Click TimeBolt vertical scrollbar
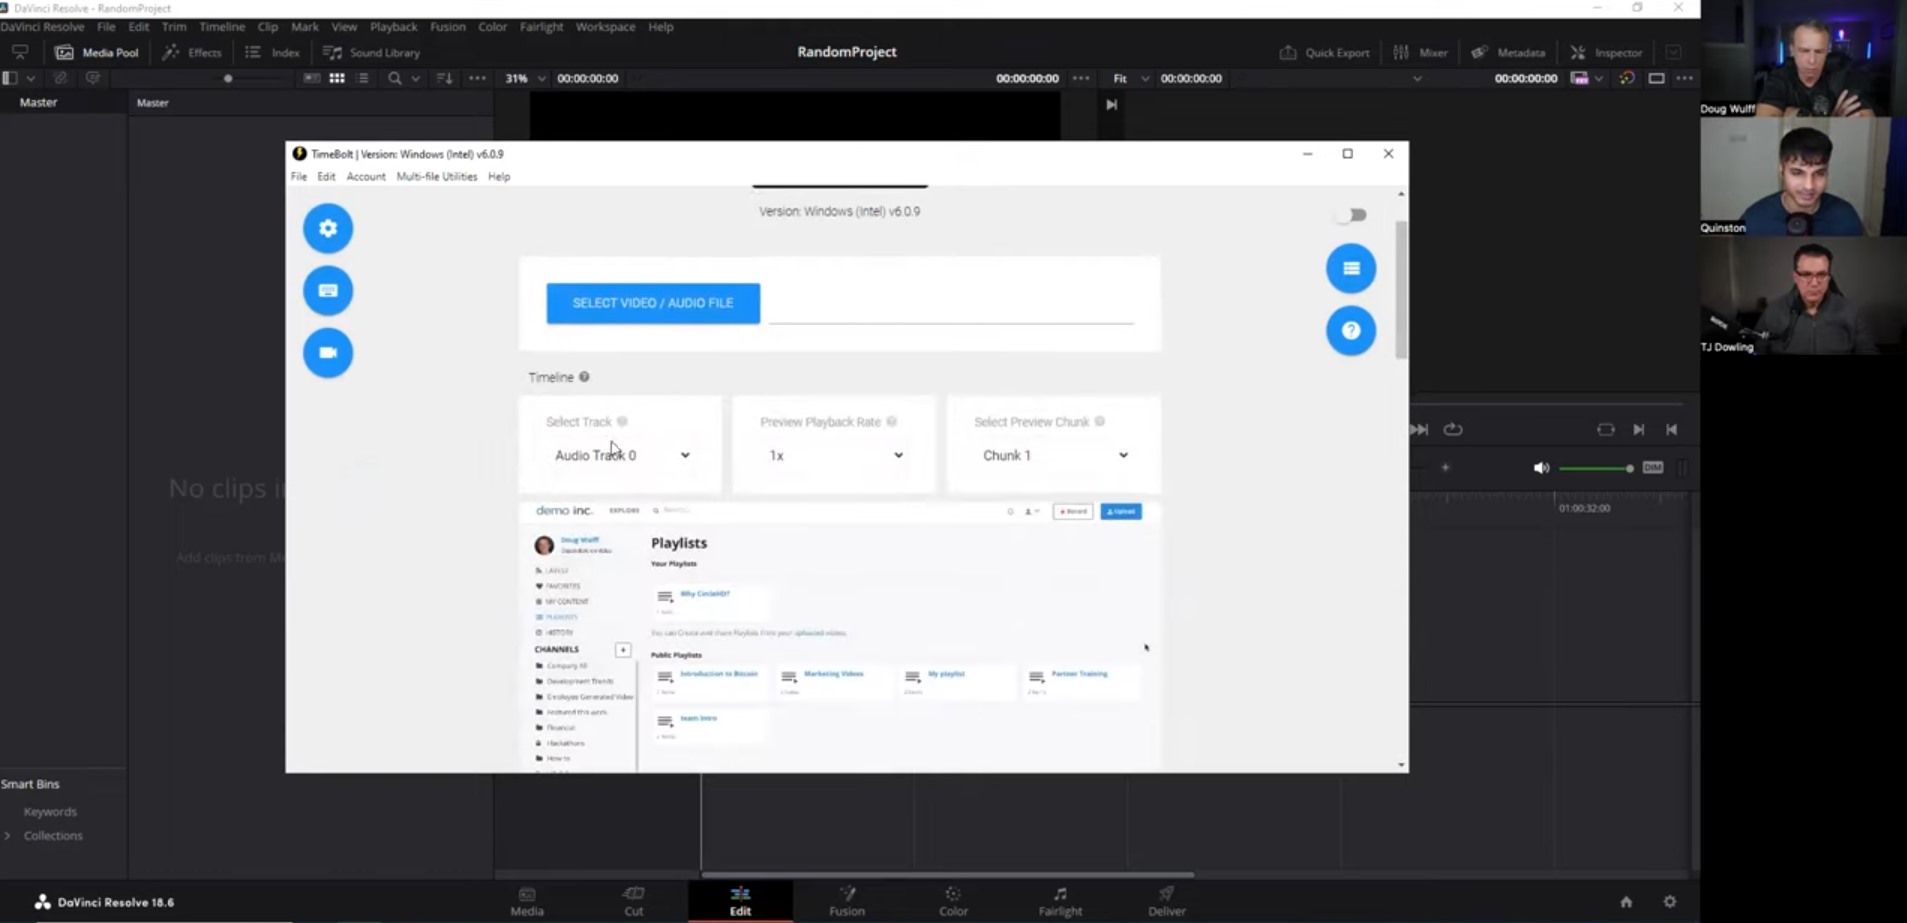This screenshot has width=1907, height=923. [1401, 290]
